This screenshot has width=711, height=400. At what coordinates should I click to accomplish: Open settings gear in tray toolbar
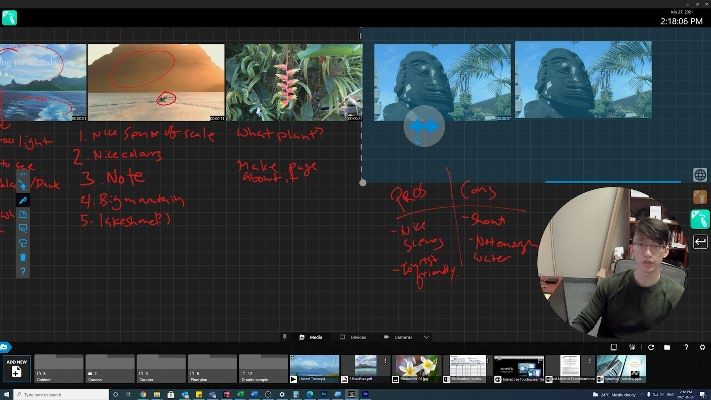click(x=702, y=347)
